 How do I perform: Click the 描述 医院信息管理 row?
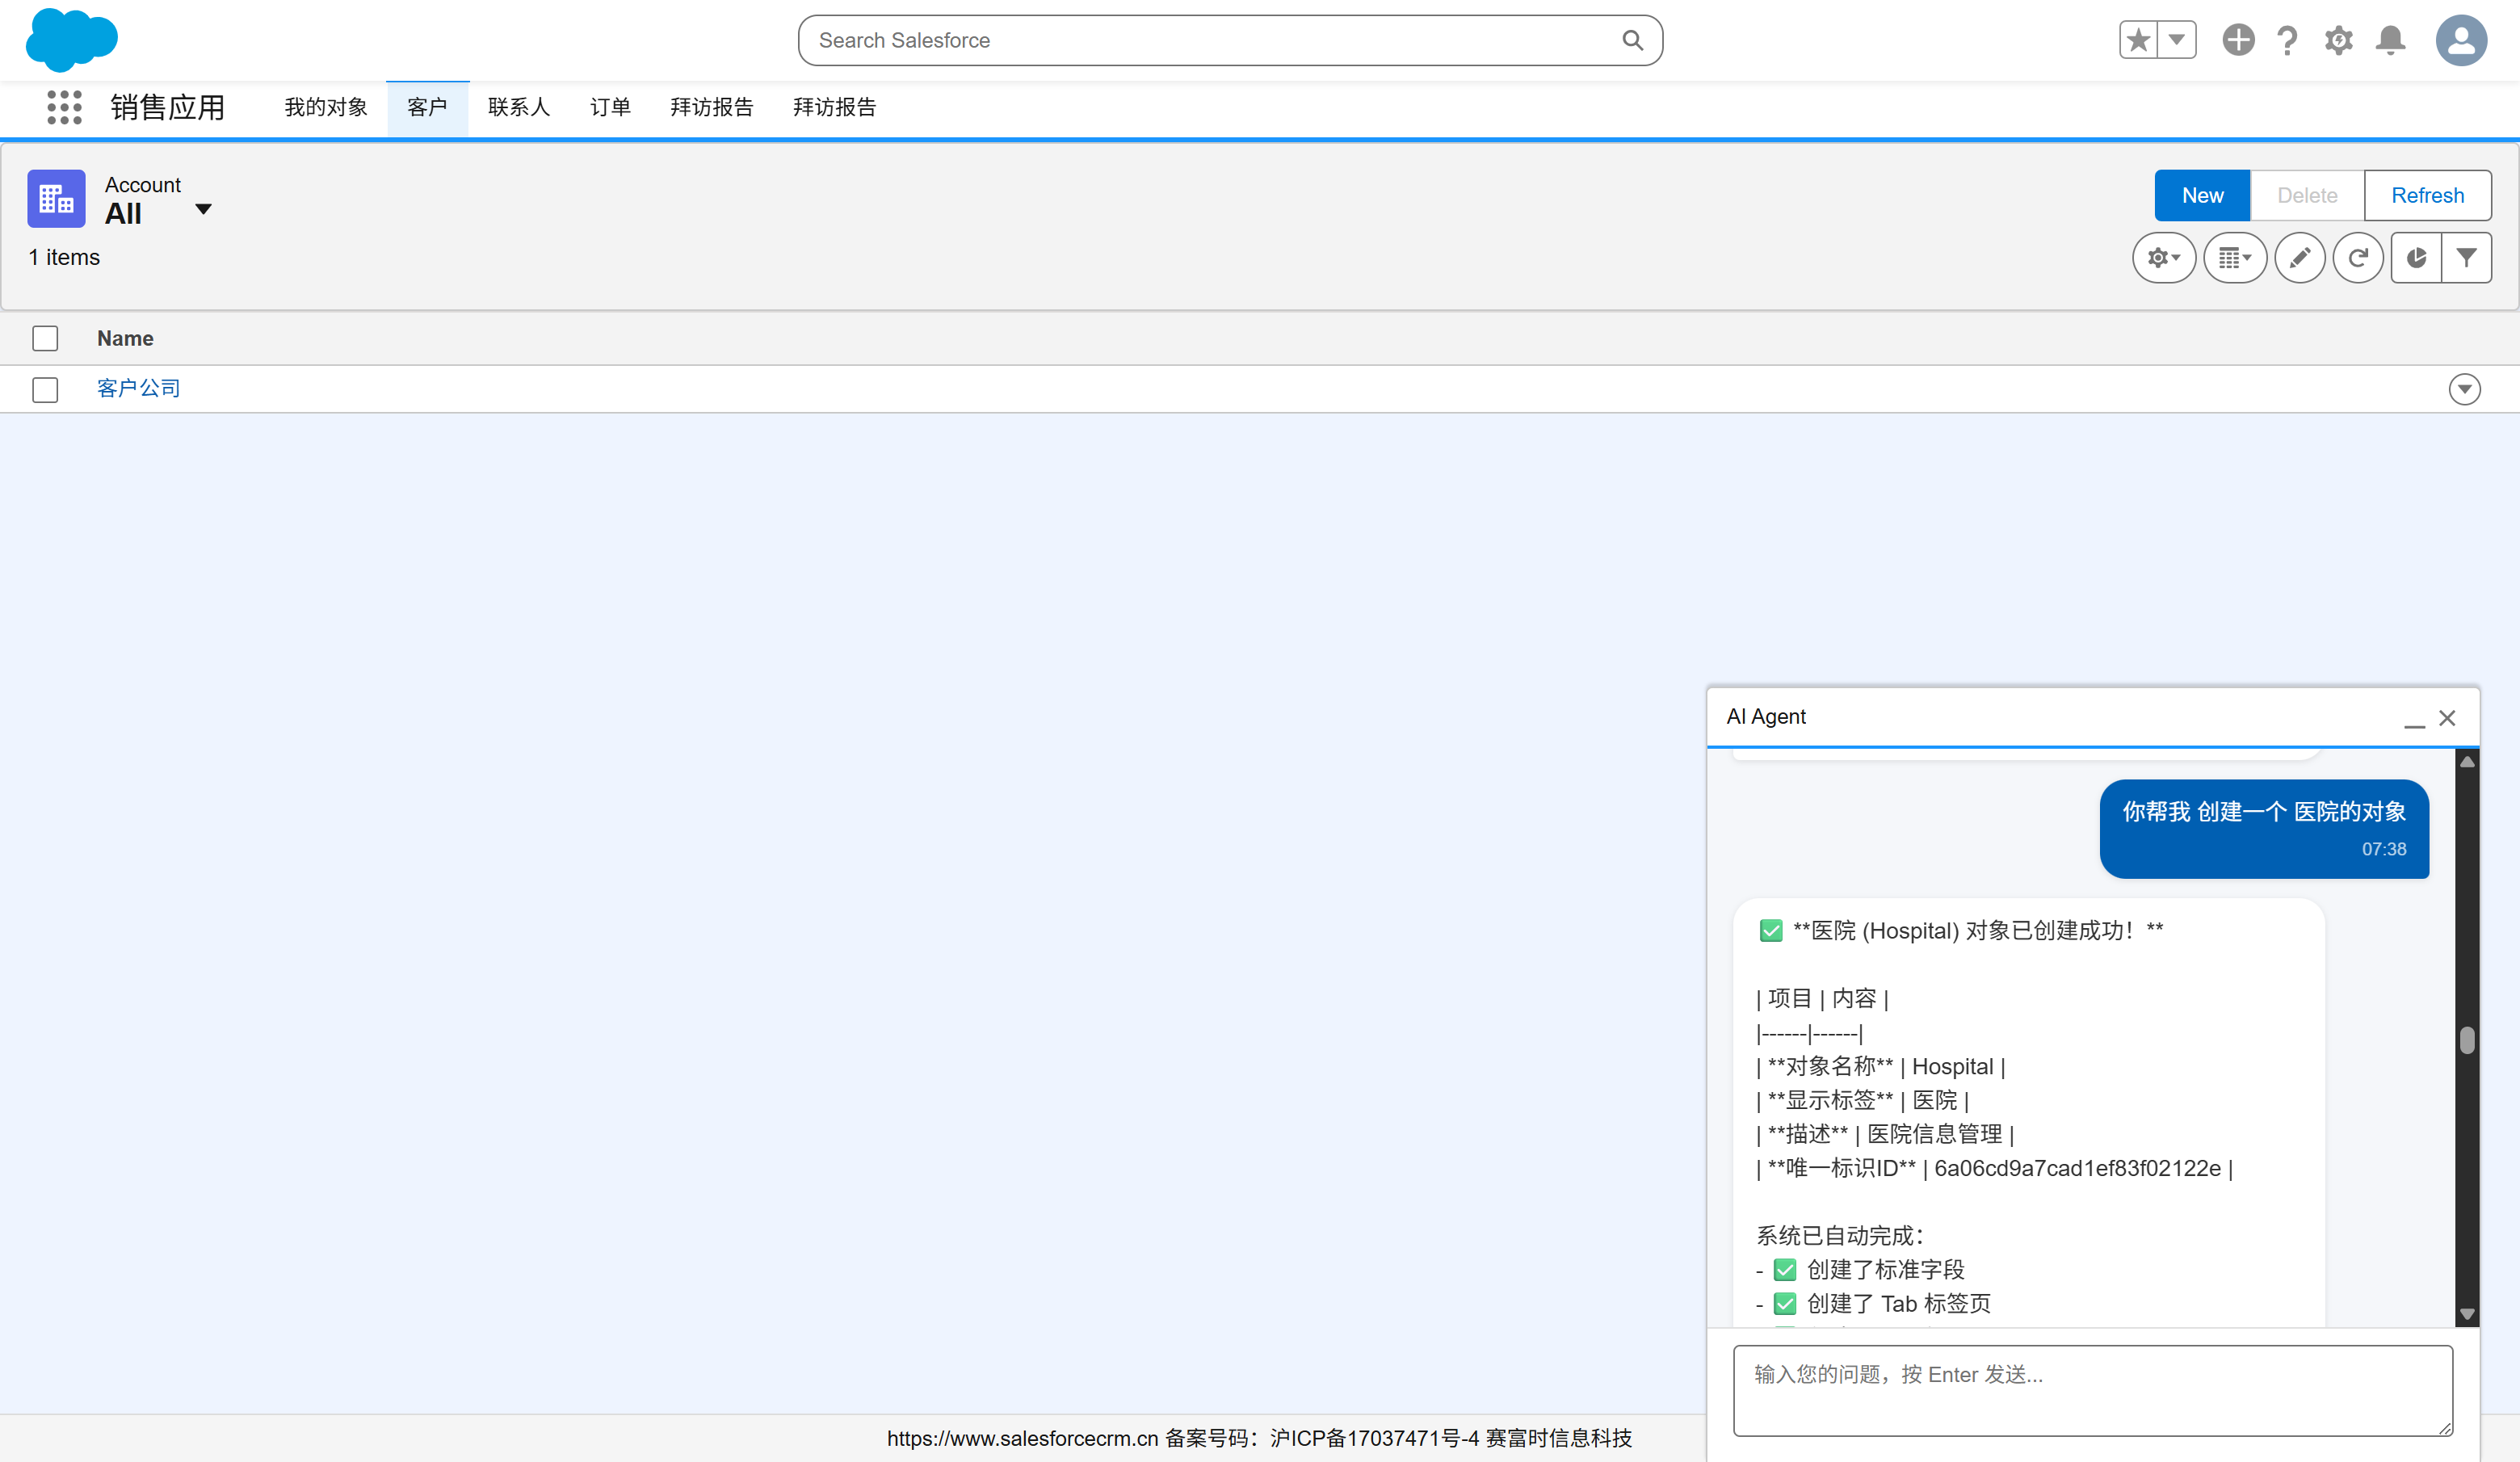click(x=1885, y=1134)
